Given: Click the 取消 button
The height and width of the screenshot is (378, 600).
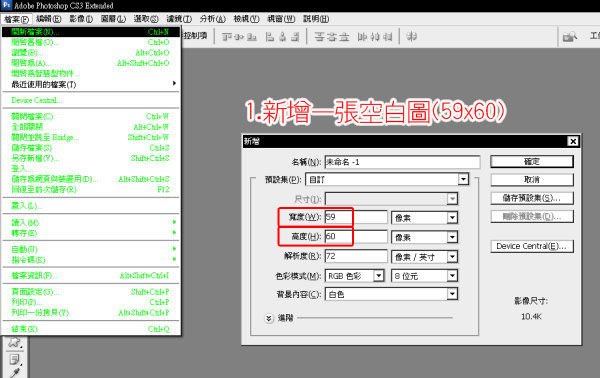Looking at the screenshot, I should [532, 179].
